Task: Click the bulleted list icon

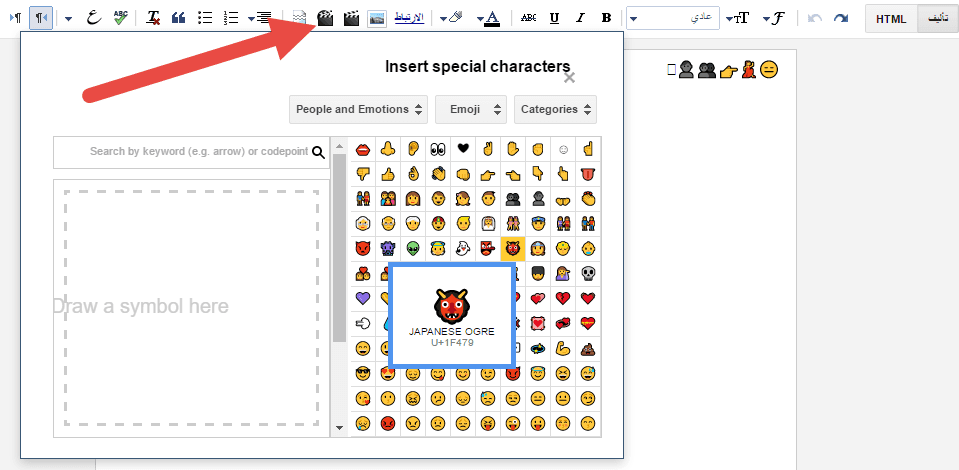Action: [x=205, y=18]
